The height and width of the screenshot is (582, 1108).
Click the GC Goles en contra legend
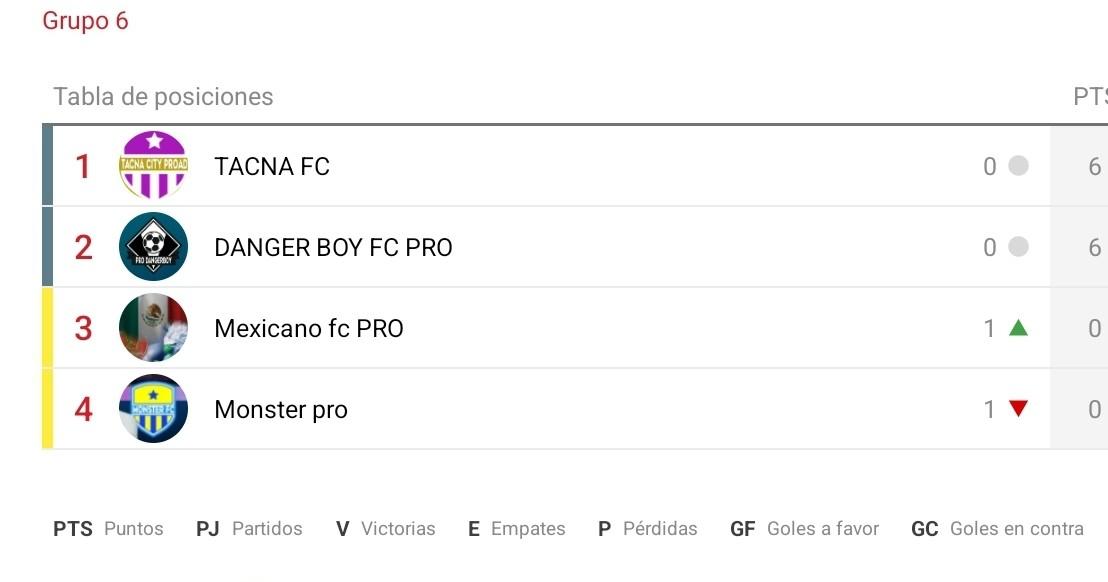(x=997, y=529)
